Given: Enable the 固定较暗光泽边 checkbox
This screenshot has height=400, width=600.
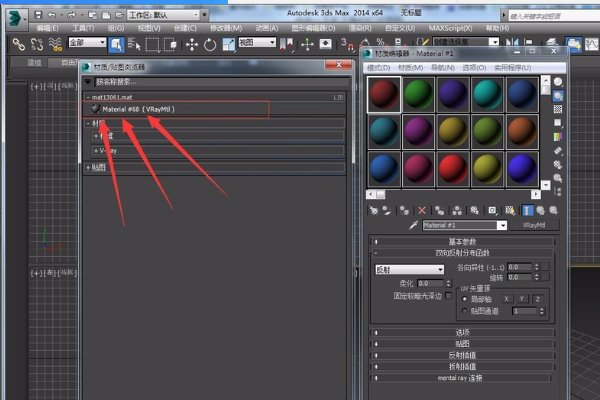Looking at the screenshot, I should pyautogui.click(x=448, y=296).
